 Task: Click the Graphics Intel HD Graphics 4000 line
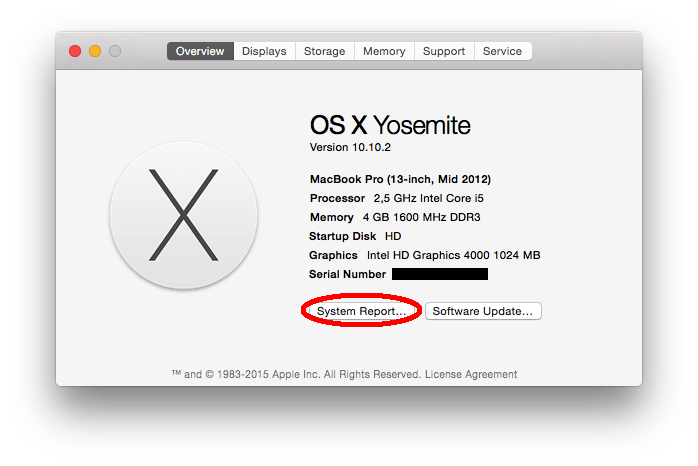tap(424, 255)
